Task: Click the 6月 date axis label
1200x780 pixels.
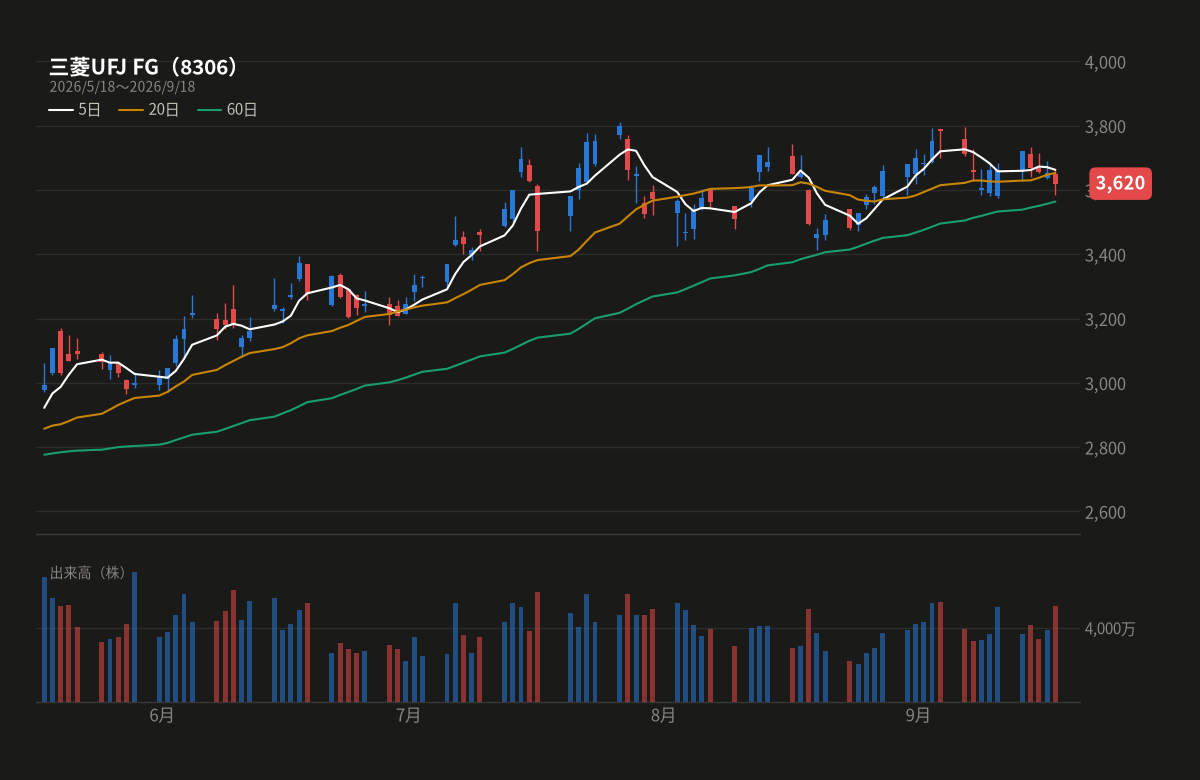Action: tap(161, 716)
